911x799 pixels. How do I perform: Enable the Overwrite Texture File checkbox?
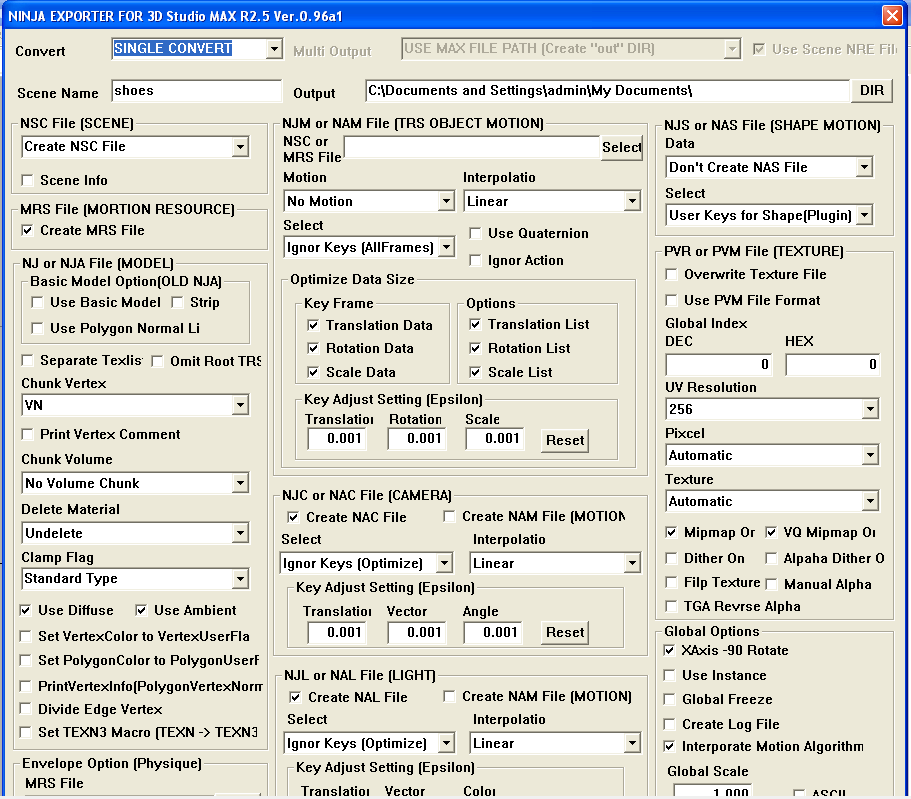[x=671, y=274]
